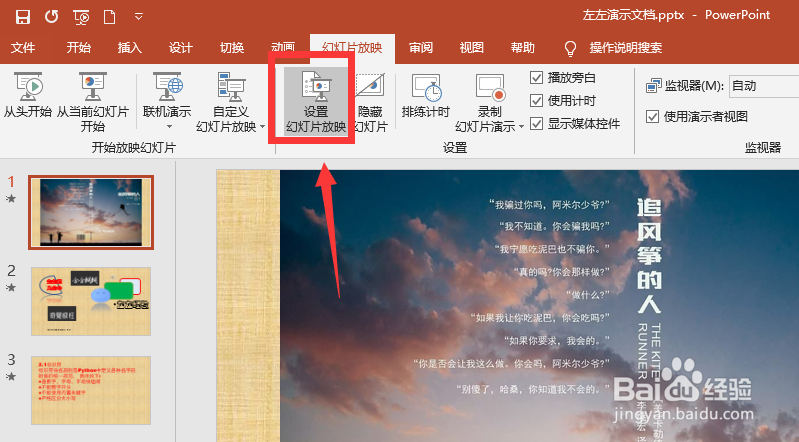The height and width of the screenshot is (442, 799).
Task: Click the monitor icon beside 监视器(M)
Action: coord(653,86)
